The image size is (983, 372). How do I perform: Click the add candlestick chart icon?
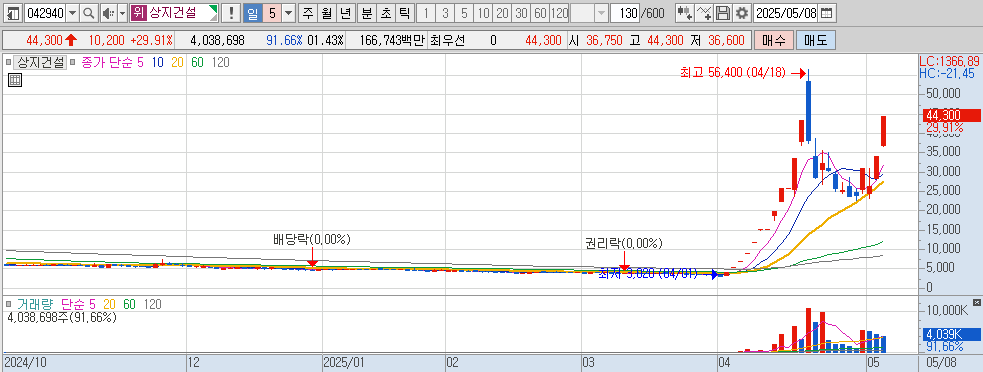click(x=685, y=13)
